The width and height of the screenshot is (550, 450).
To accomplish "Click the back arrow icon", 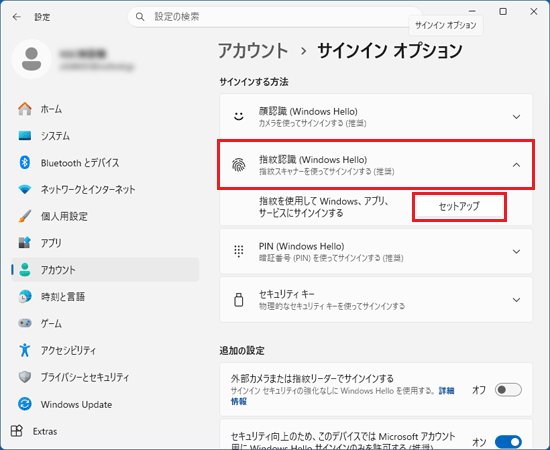I will 16,16.
